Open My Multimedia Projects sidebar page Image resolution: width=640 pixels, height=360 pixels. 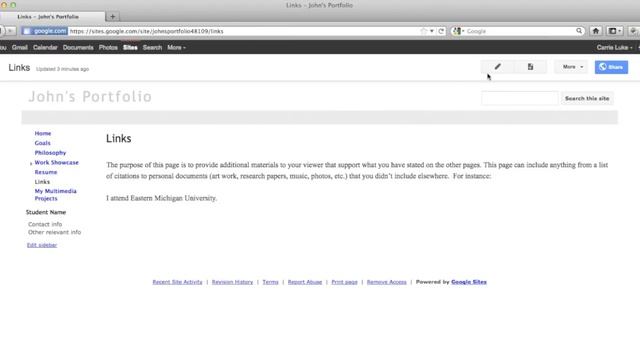coord(56,195)
